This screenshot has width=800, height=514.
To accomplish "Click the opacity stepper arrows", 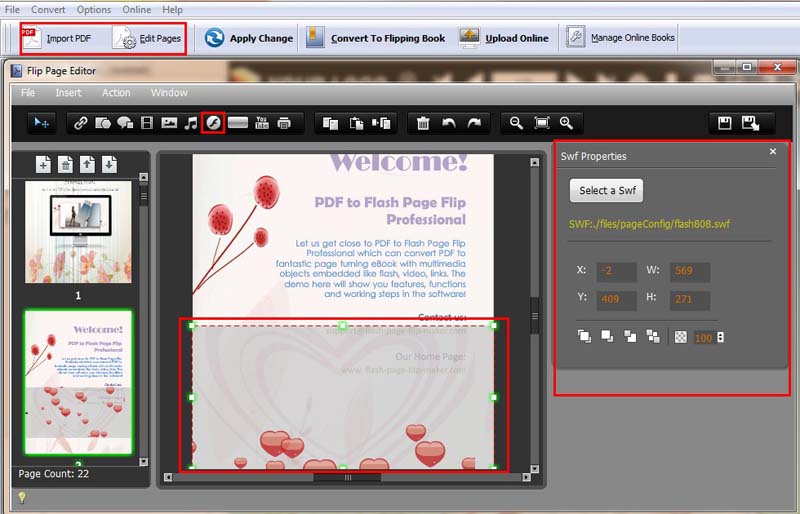I will [x=720, y=337].
